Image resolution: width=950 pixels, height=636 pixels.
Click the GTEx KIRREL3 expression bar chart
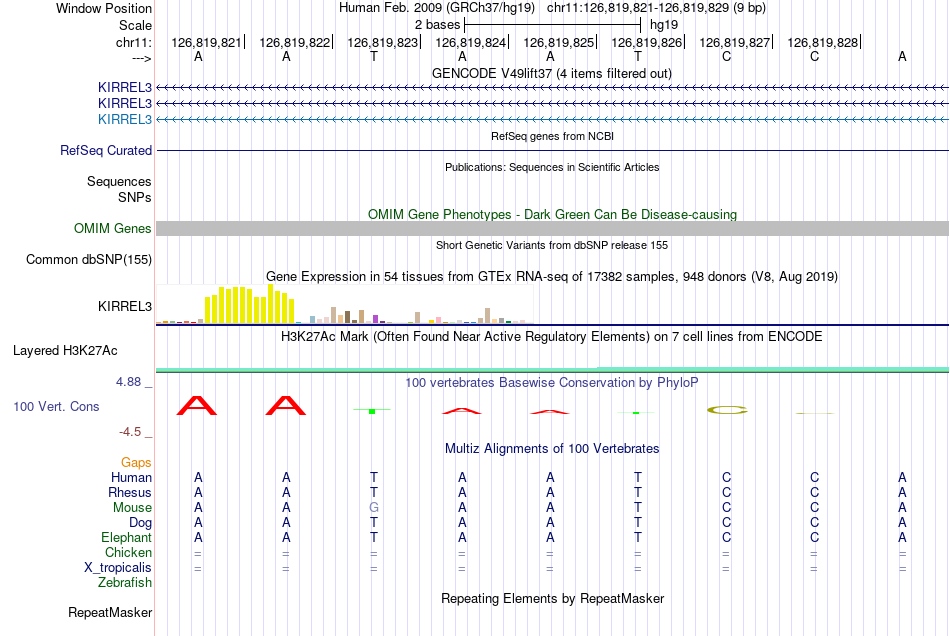point(344,304)
